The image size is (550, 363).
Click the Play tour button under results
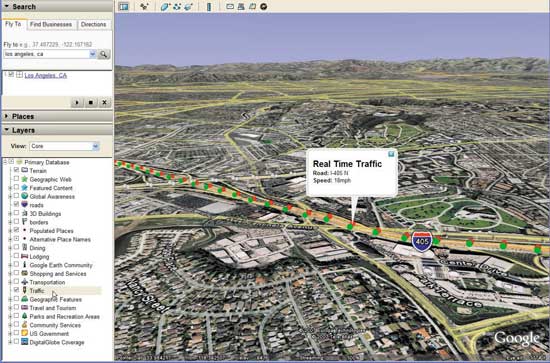77,102
